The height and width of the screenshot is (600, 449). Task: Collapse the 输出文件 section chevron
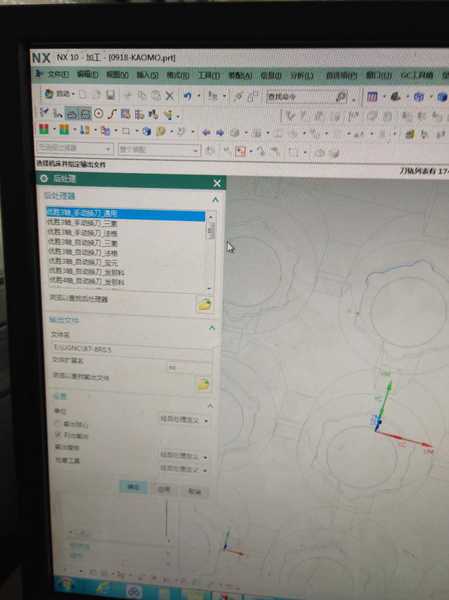(x=212, y=328)
